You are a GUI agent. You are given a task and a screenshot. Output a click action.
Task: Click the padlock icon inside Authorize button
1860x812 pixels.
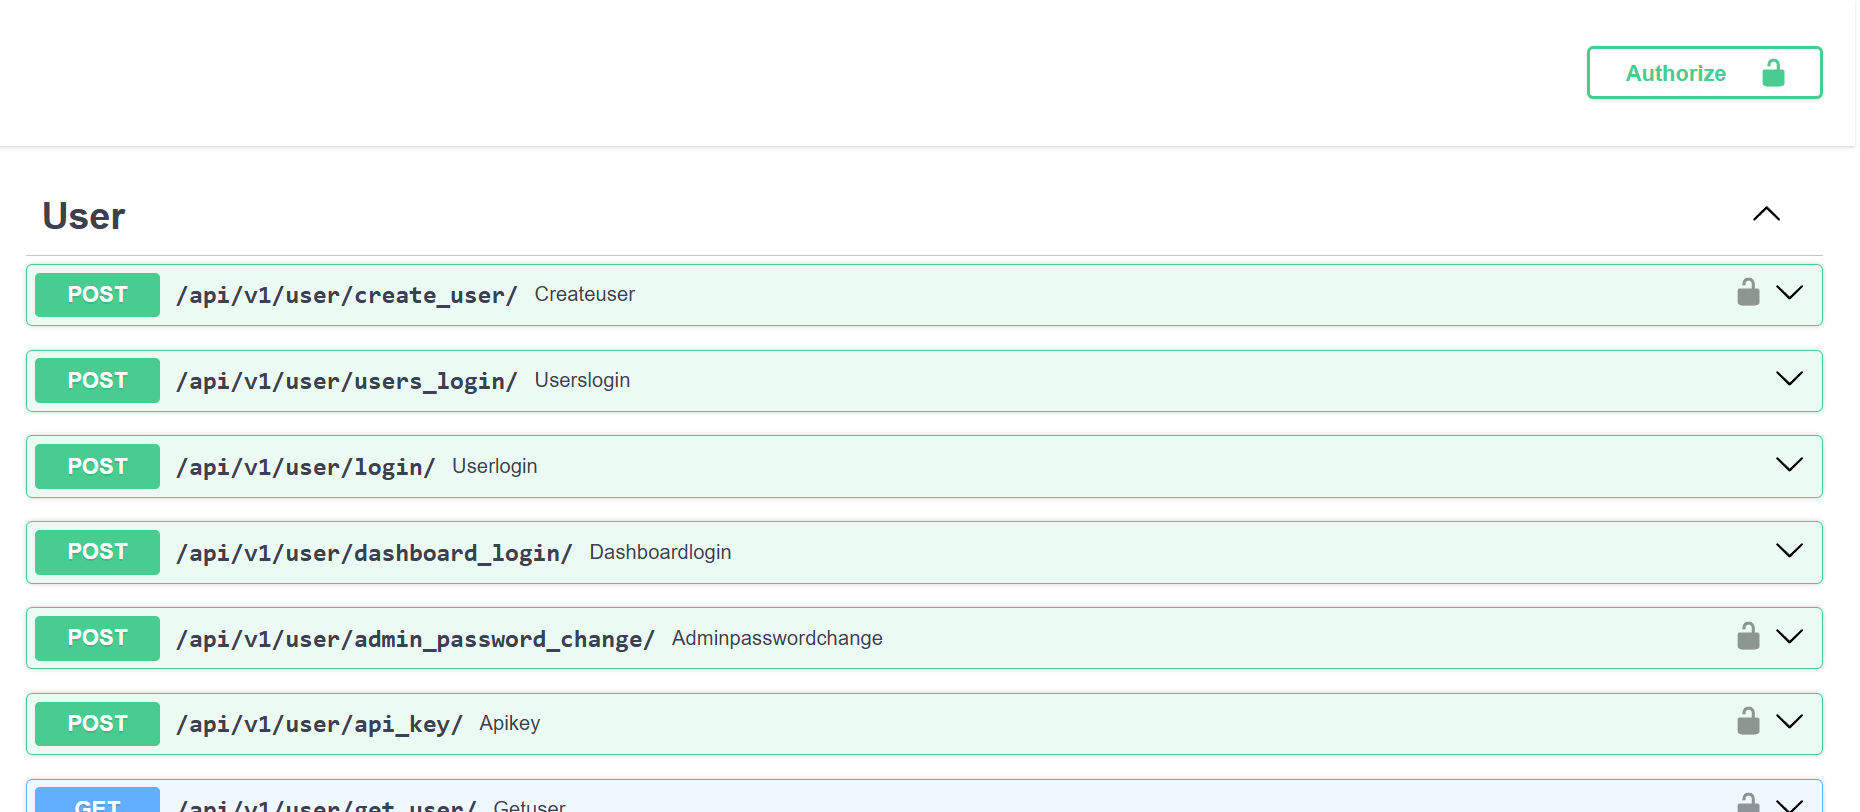(1773, 73)
